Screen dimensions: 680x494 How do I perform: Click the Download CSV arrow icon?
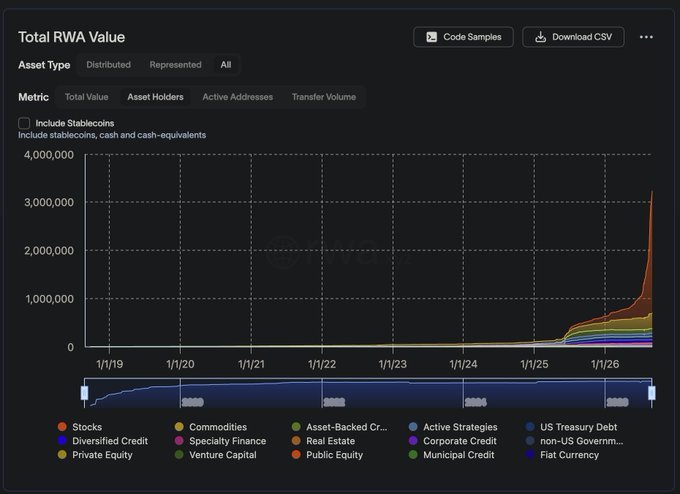540,37
